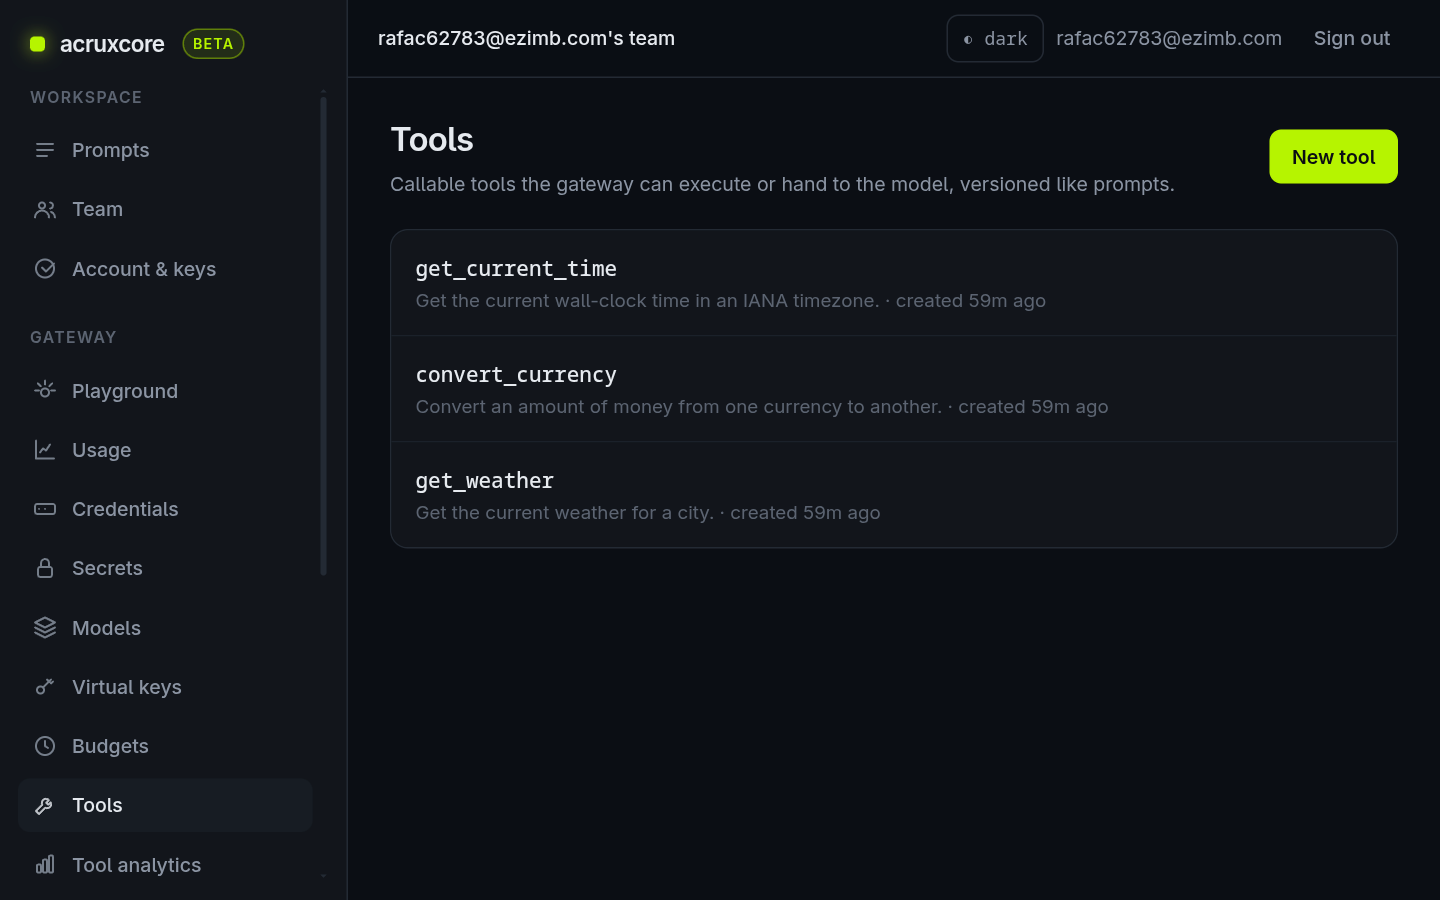
Task: View the Usage page
Action: pyautogui.click(x=165, y=450)
